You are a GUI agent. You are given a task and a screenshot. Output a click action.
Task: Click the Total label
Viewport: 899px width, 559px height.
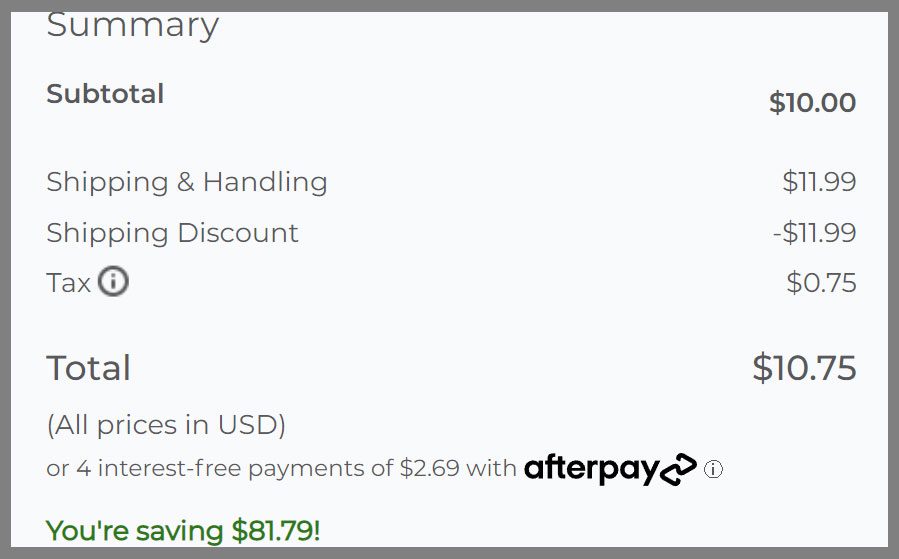[x=88, y=368]
